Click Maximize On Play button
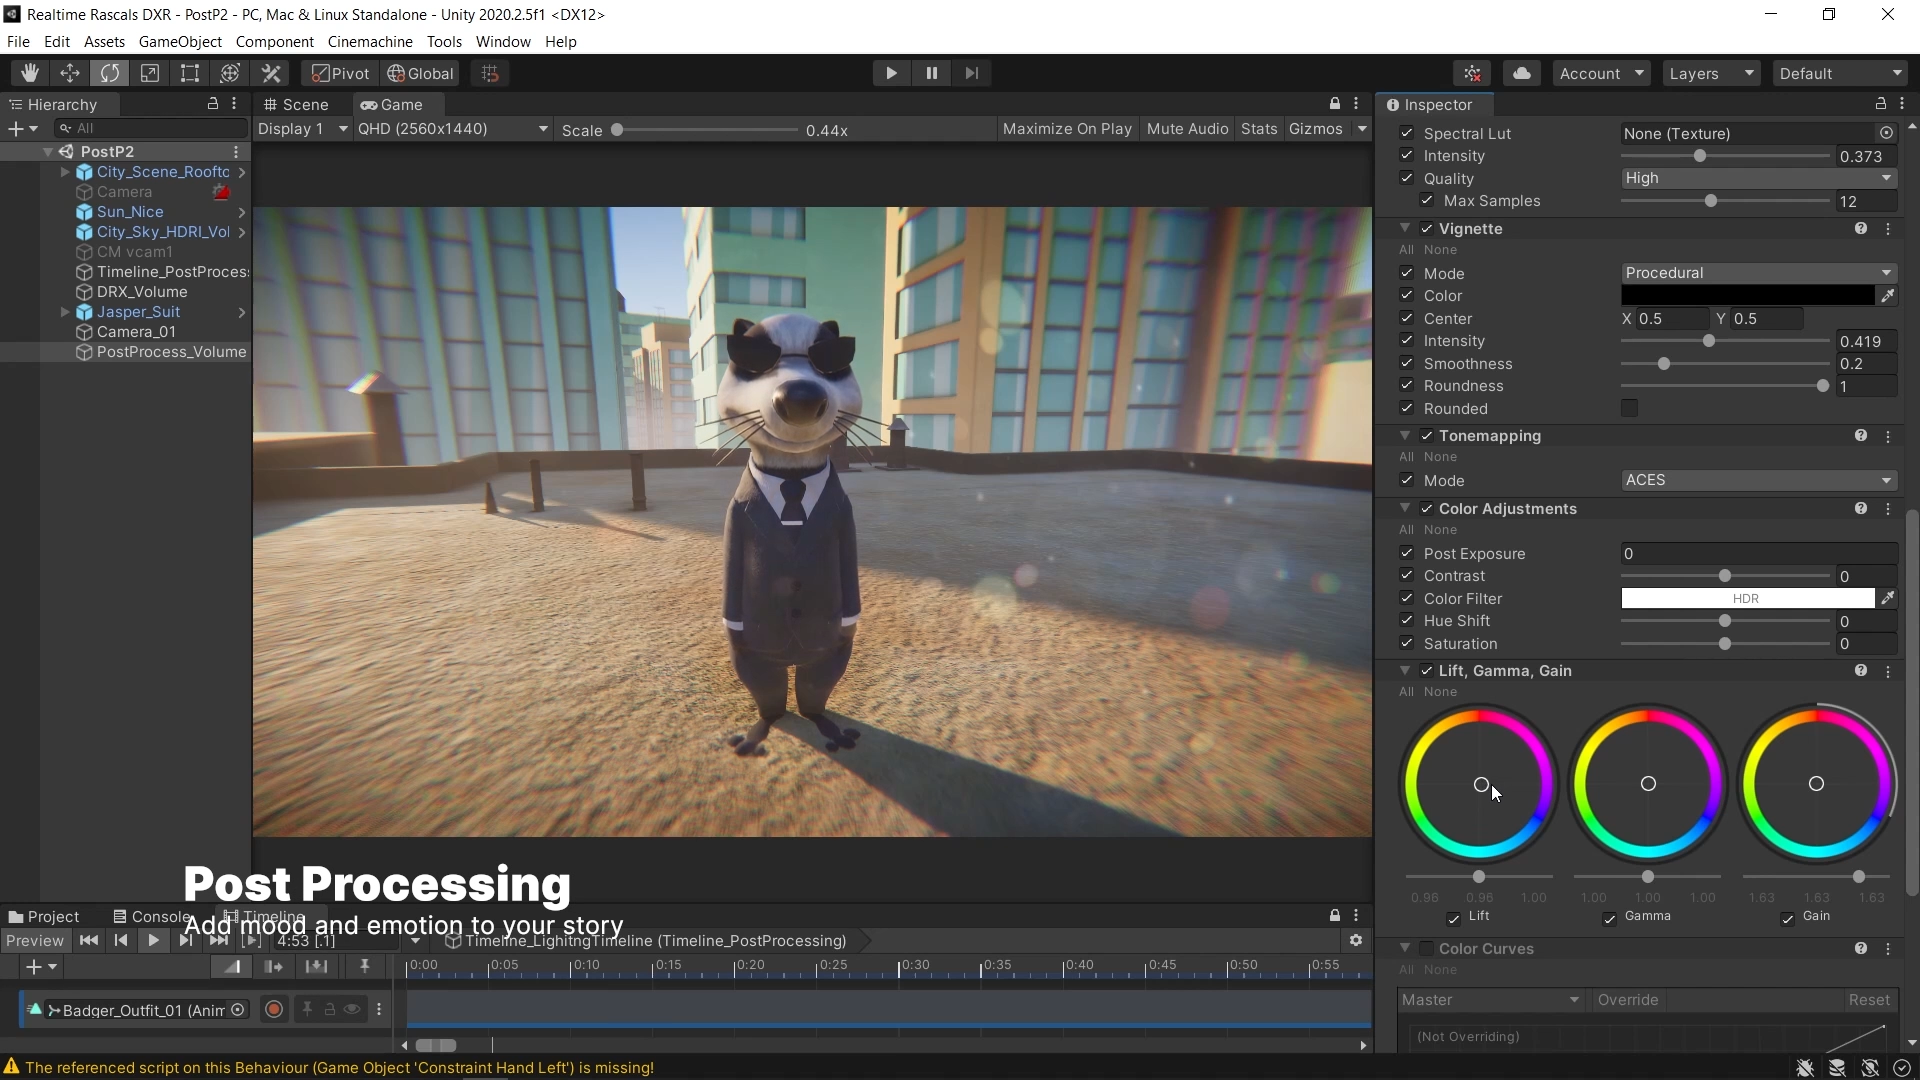Image resolution: width=1920 pixels, height=1080 pixels. click(x=1067, y=129)
